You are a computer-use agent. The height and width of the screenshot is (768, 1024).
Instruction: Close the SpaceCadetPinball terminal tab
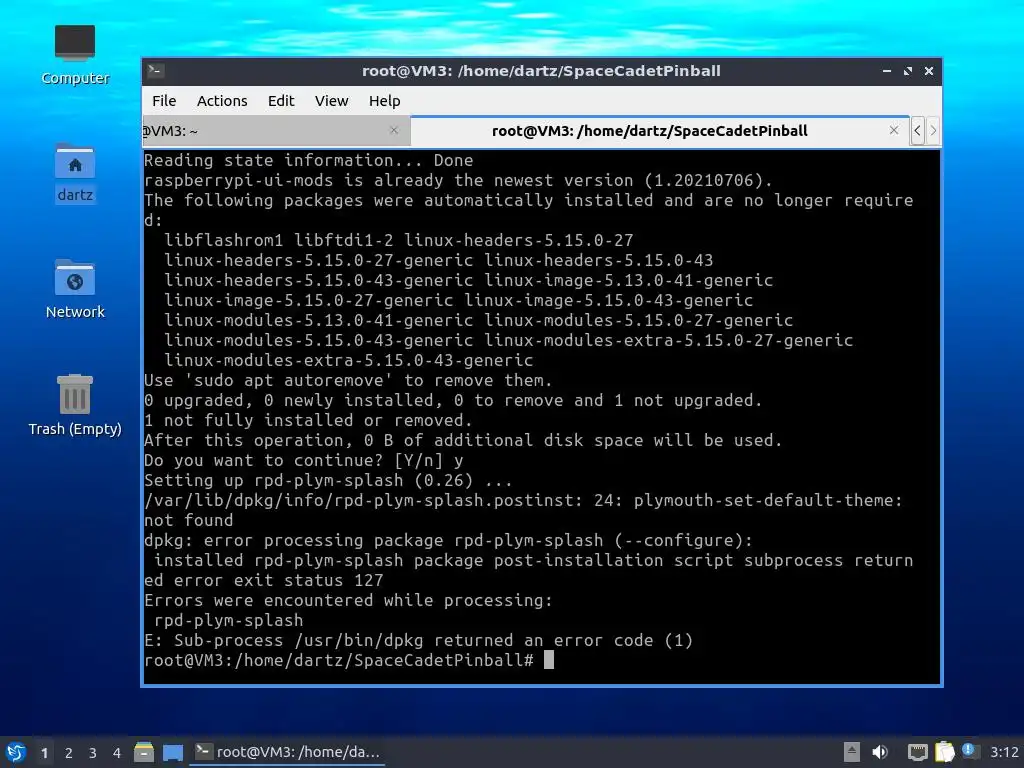pos(894,130)
